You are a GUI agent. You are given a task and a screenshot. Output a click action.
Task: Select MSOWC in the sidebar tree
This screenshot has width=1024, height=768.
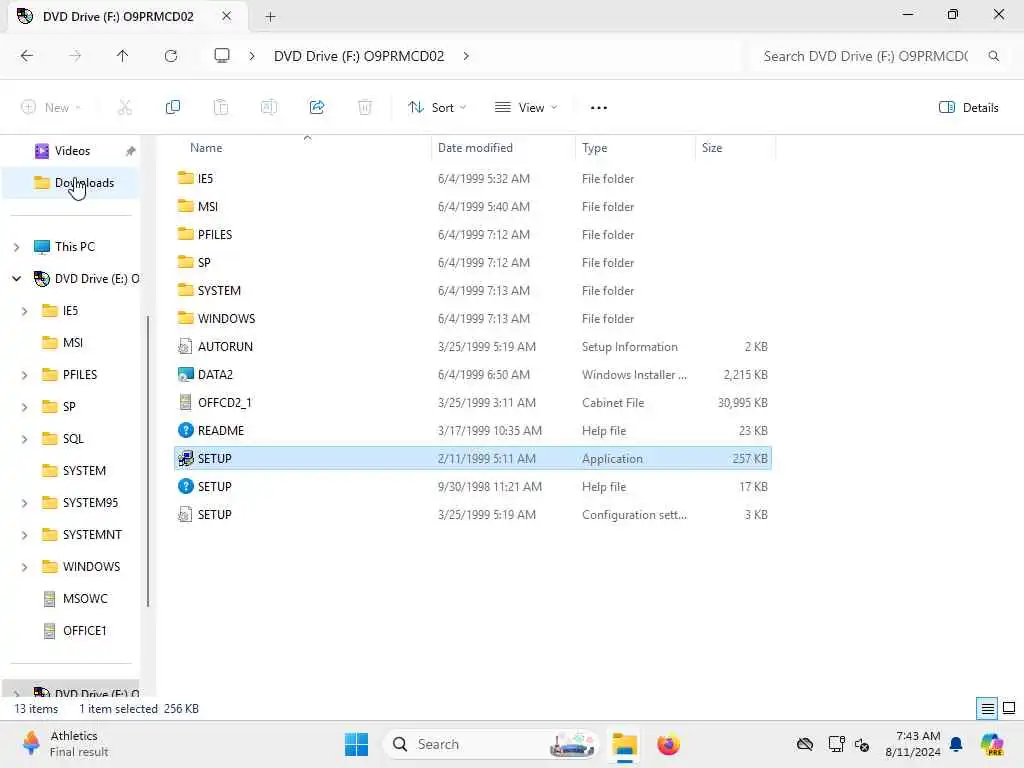85,599
